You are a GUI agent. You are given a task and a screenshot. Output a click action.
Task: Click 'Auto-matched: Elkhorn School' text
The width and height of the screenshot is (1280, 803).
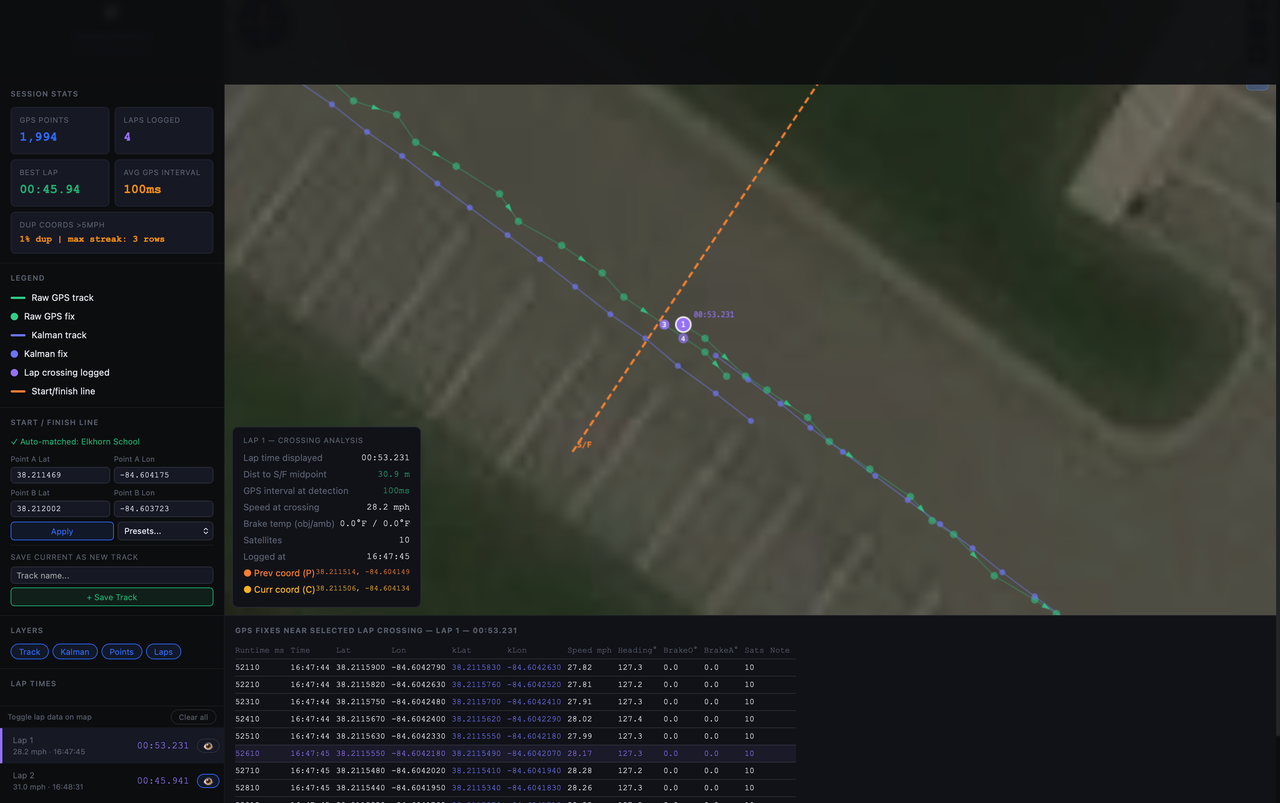click(79, 441)
